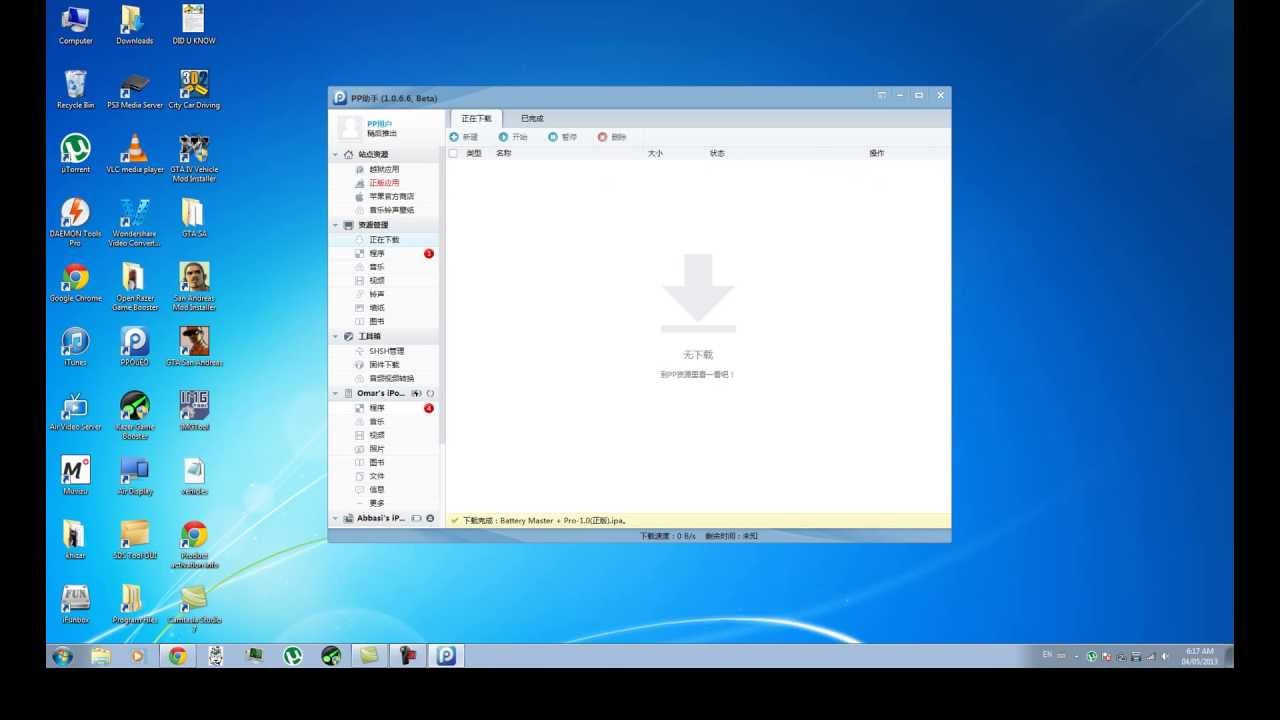Collapse the Omar's iPo... device section

(x=335, y=394)
